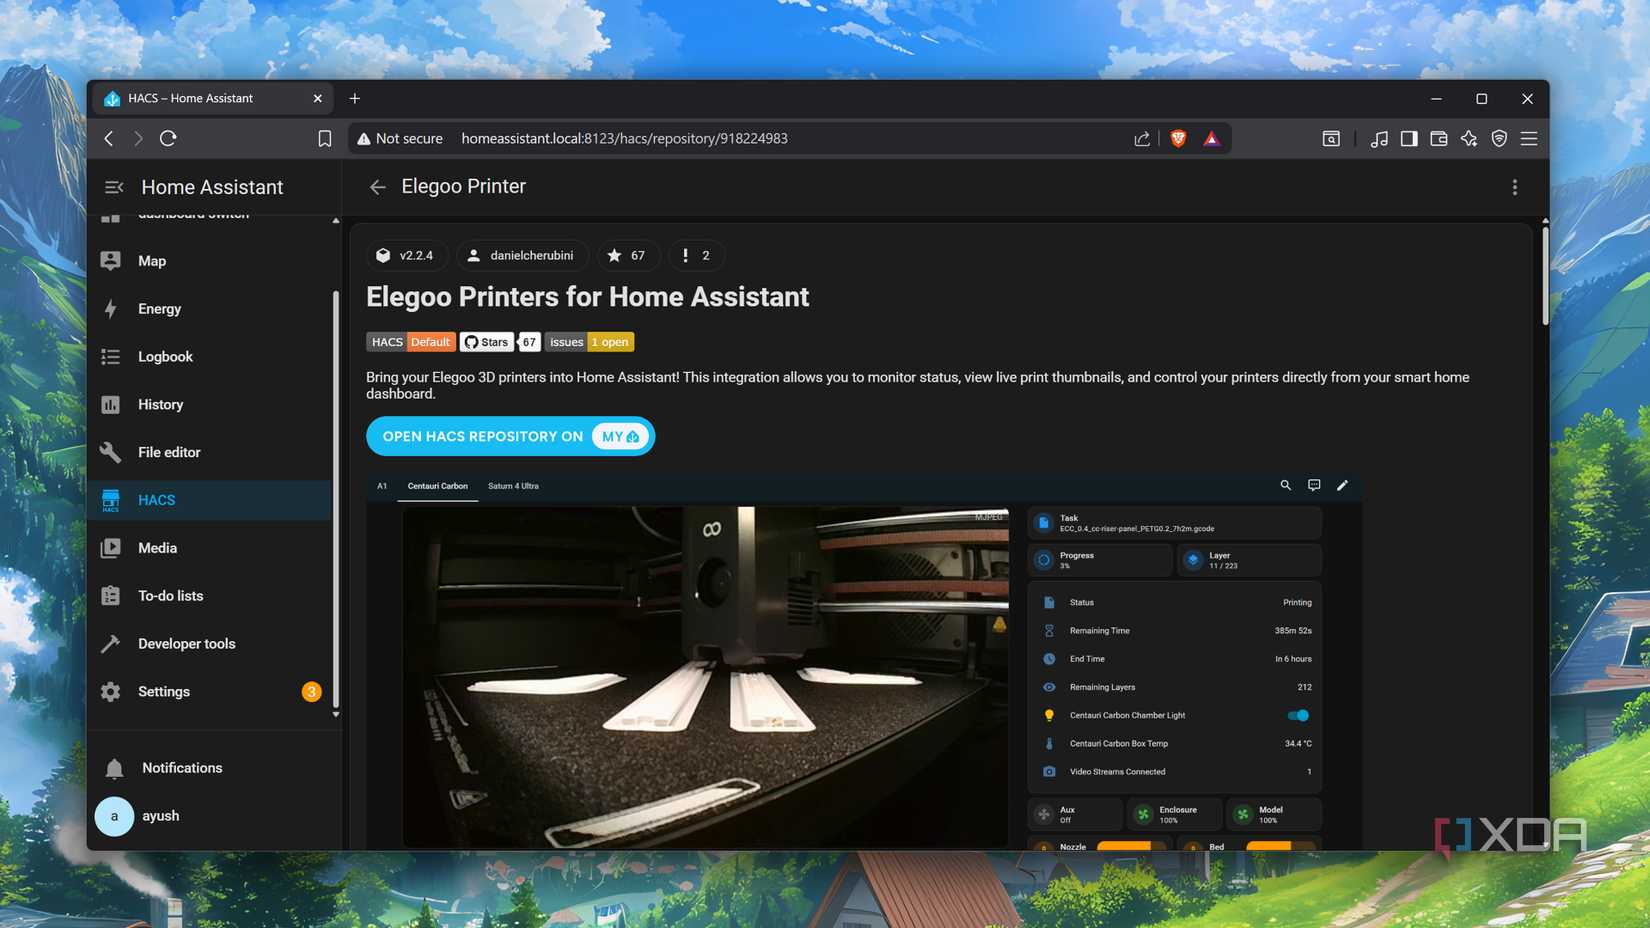The image size is (1650, 928).
Task: Open a new browser tab with plus
Action: 354,98
